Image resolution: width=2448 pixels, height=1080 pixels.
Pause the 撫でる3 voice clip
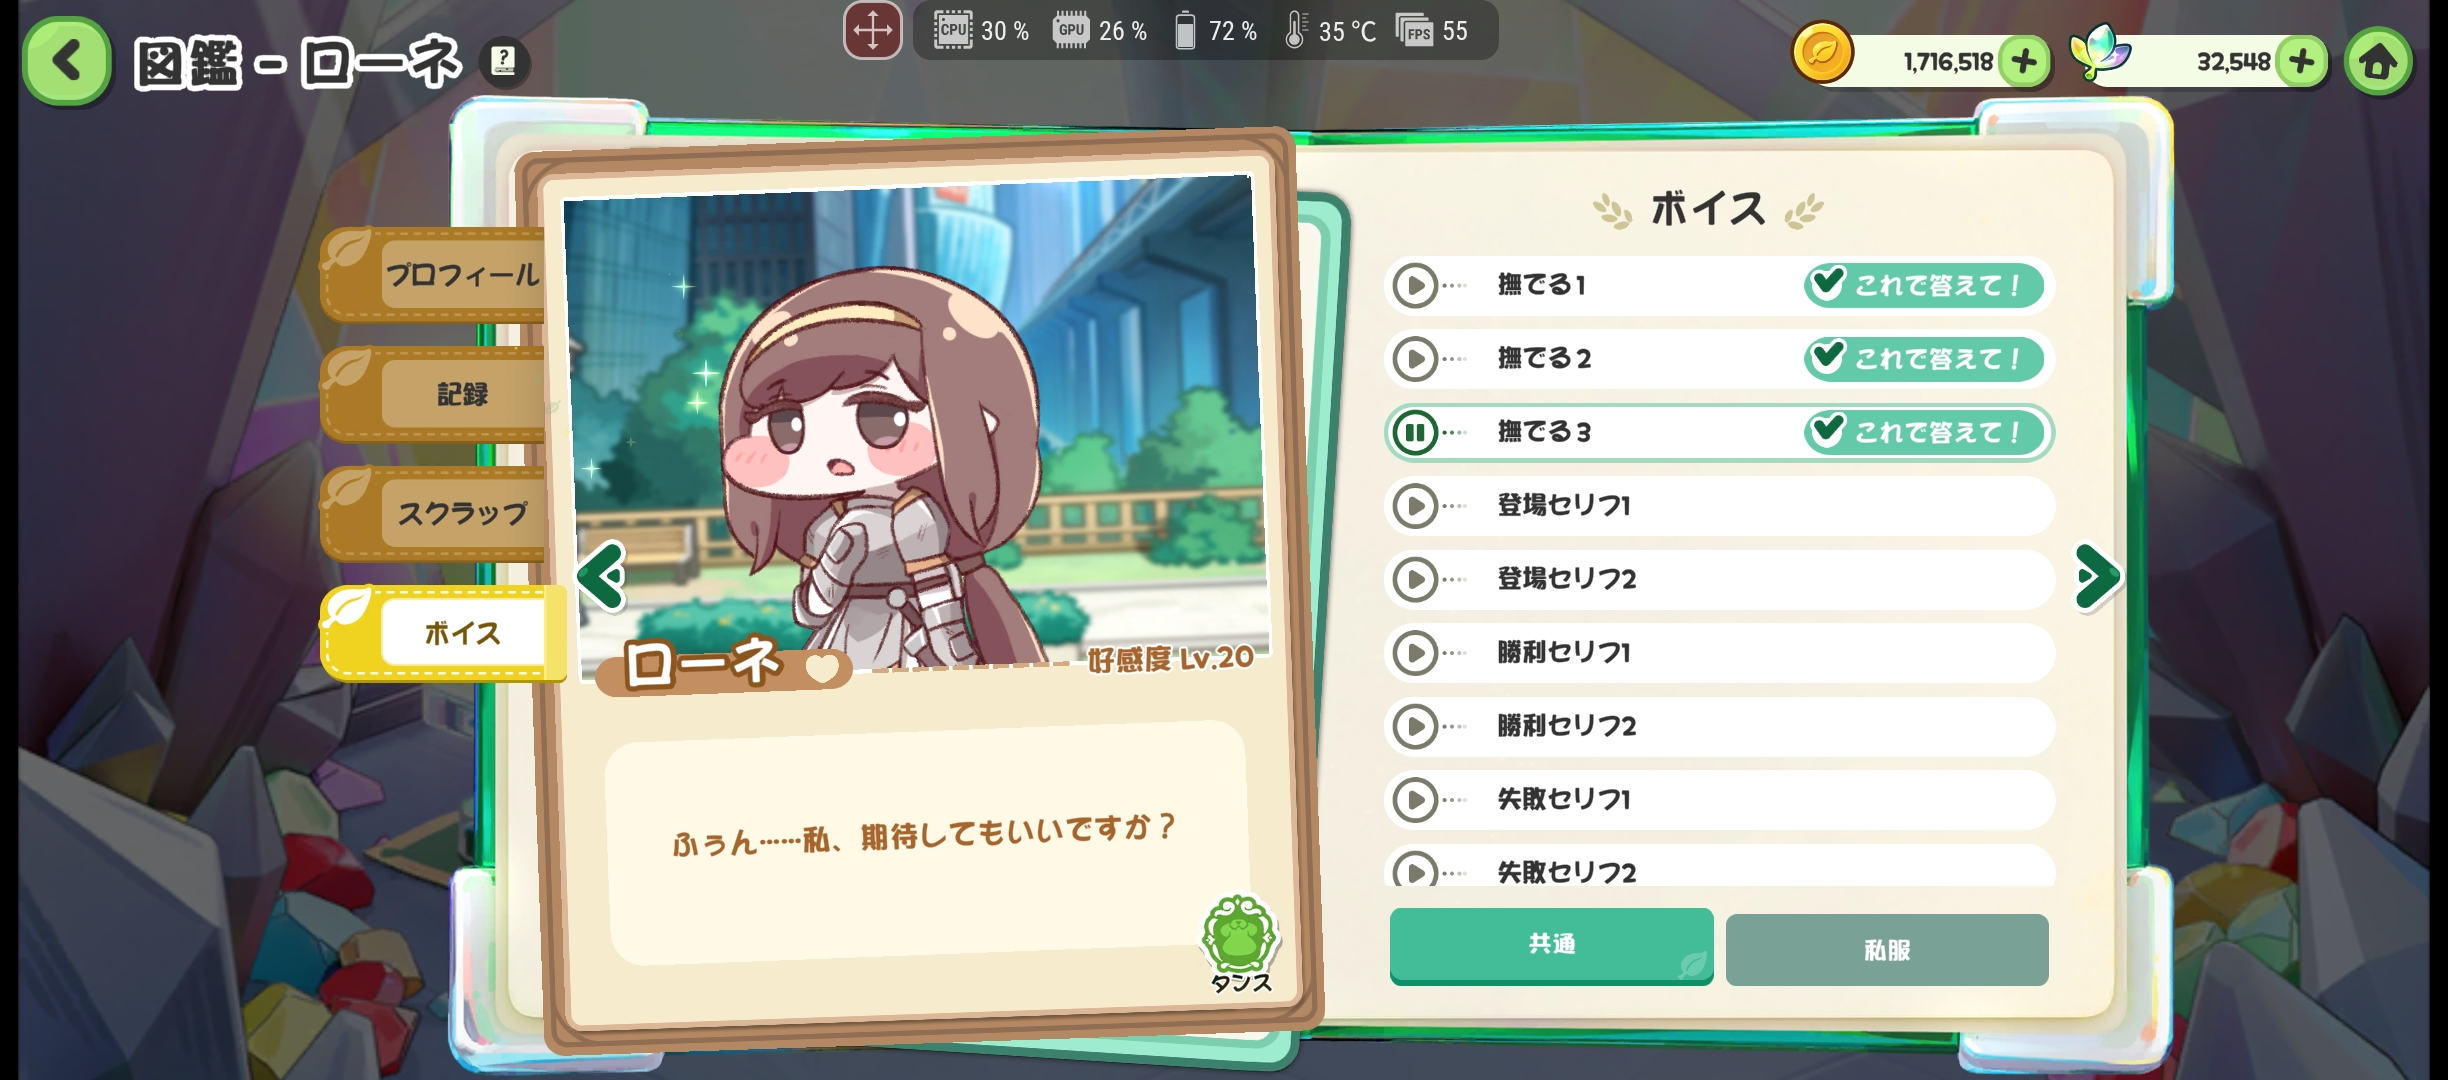(1416, 433)
